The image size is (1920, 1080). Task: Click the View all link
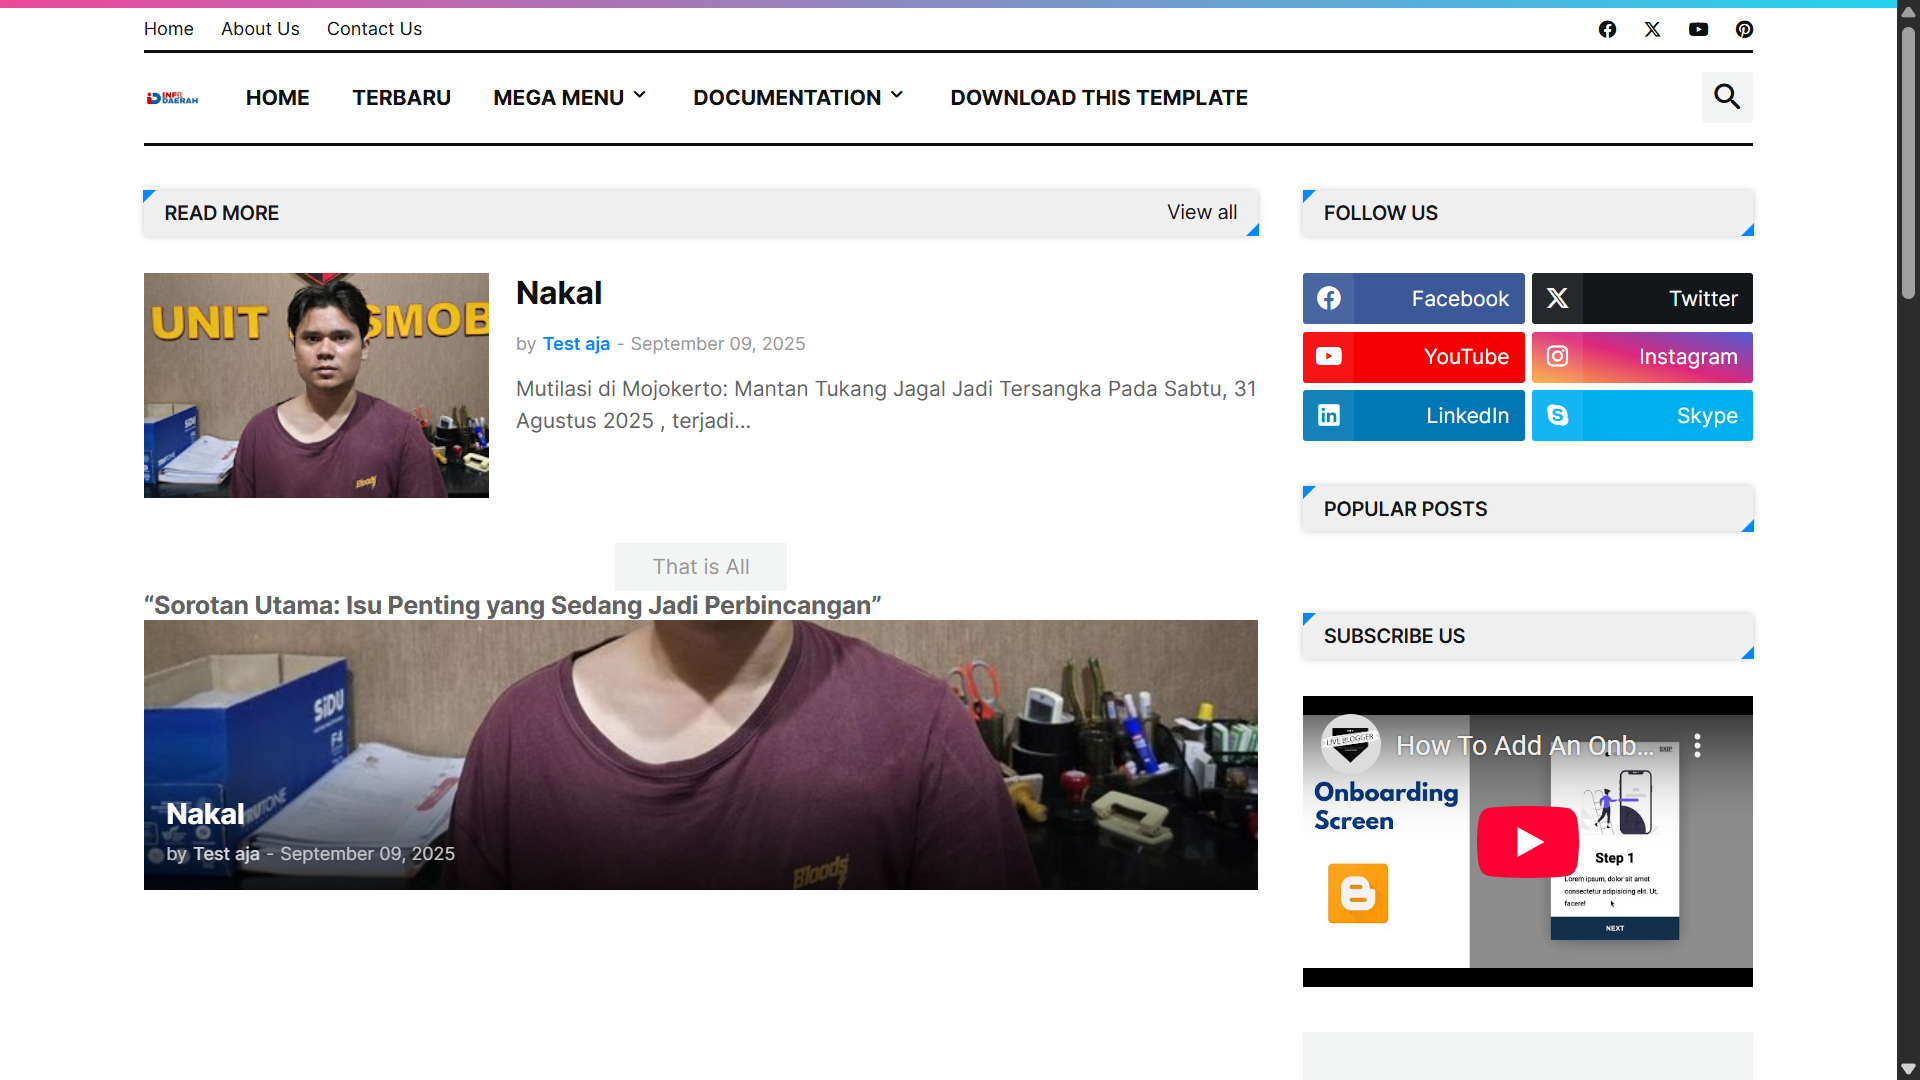(x=1201, y=212)
